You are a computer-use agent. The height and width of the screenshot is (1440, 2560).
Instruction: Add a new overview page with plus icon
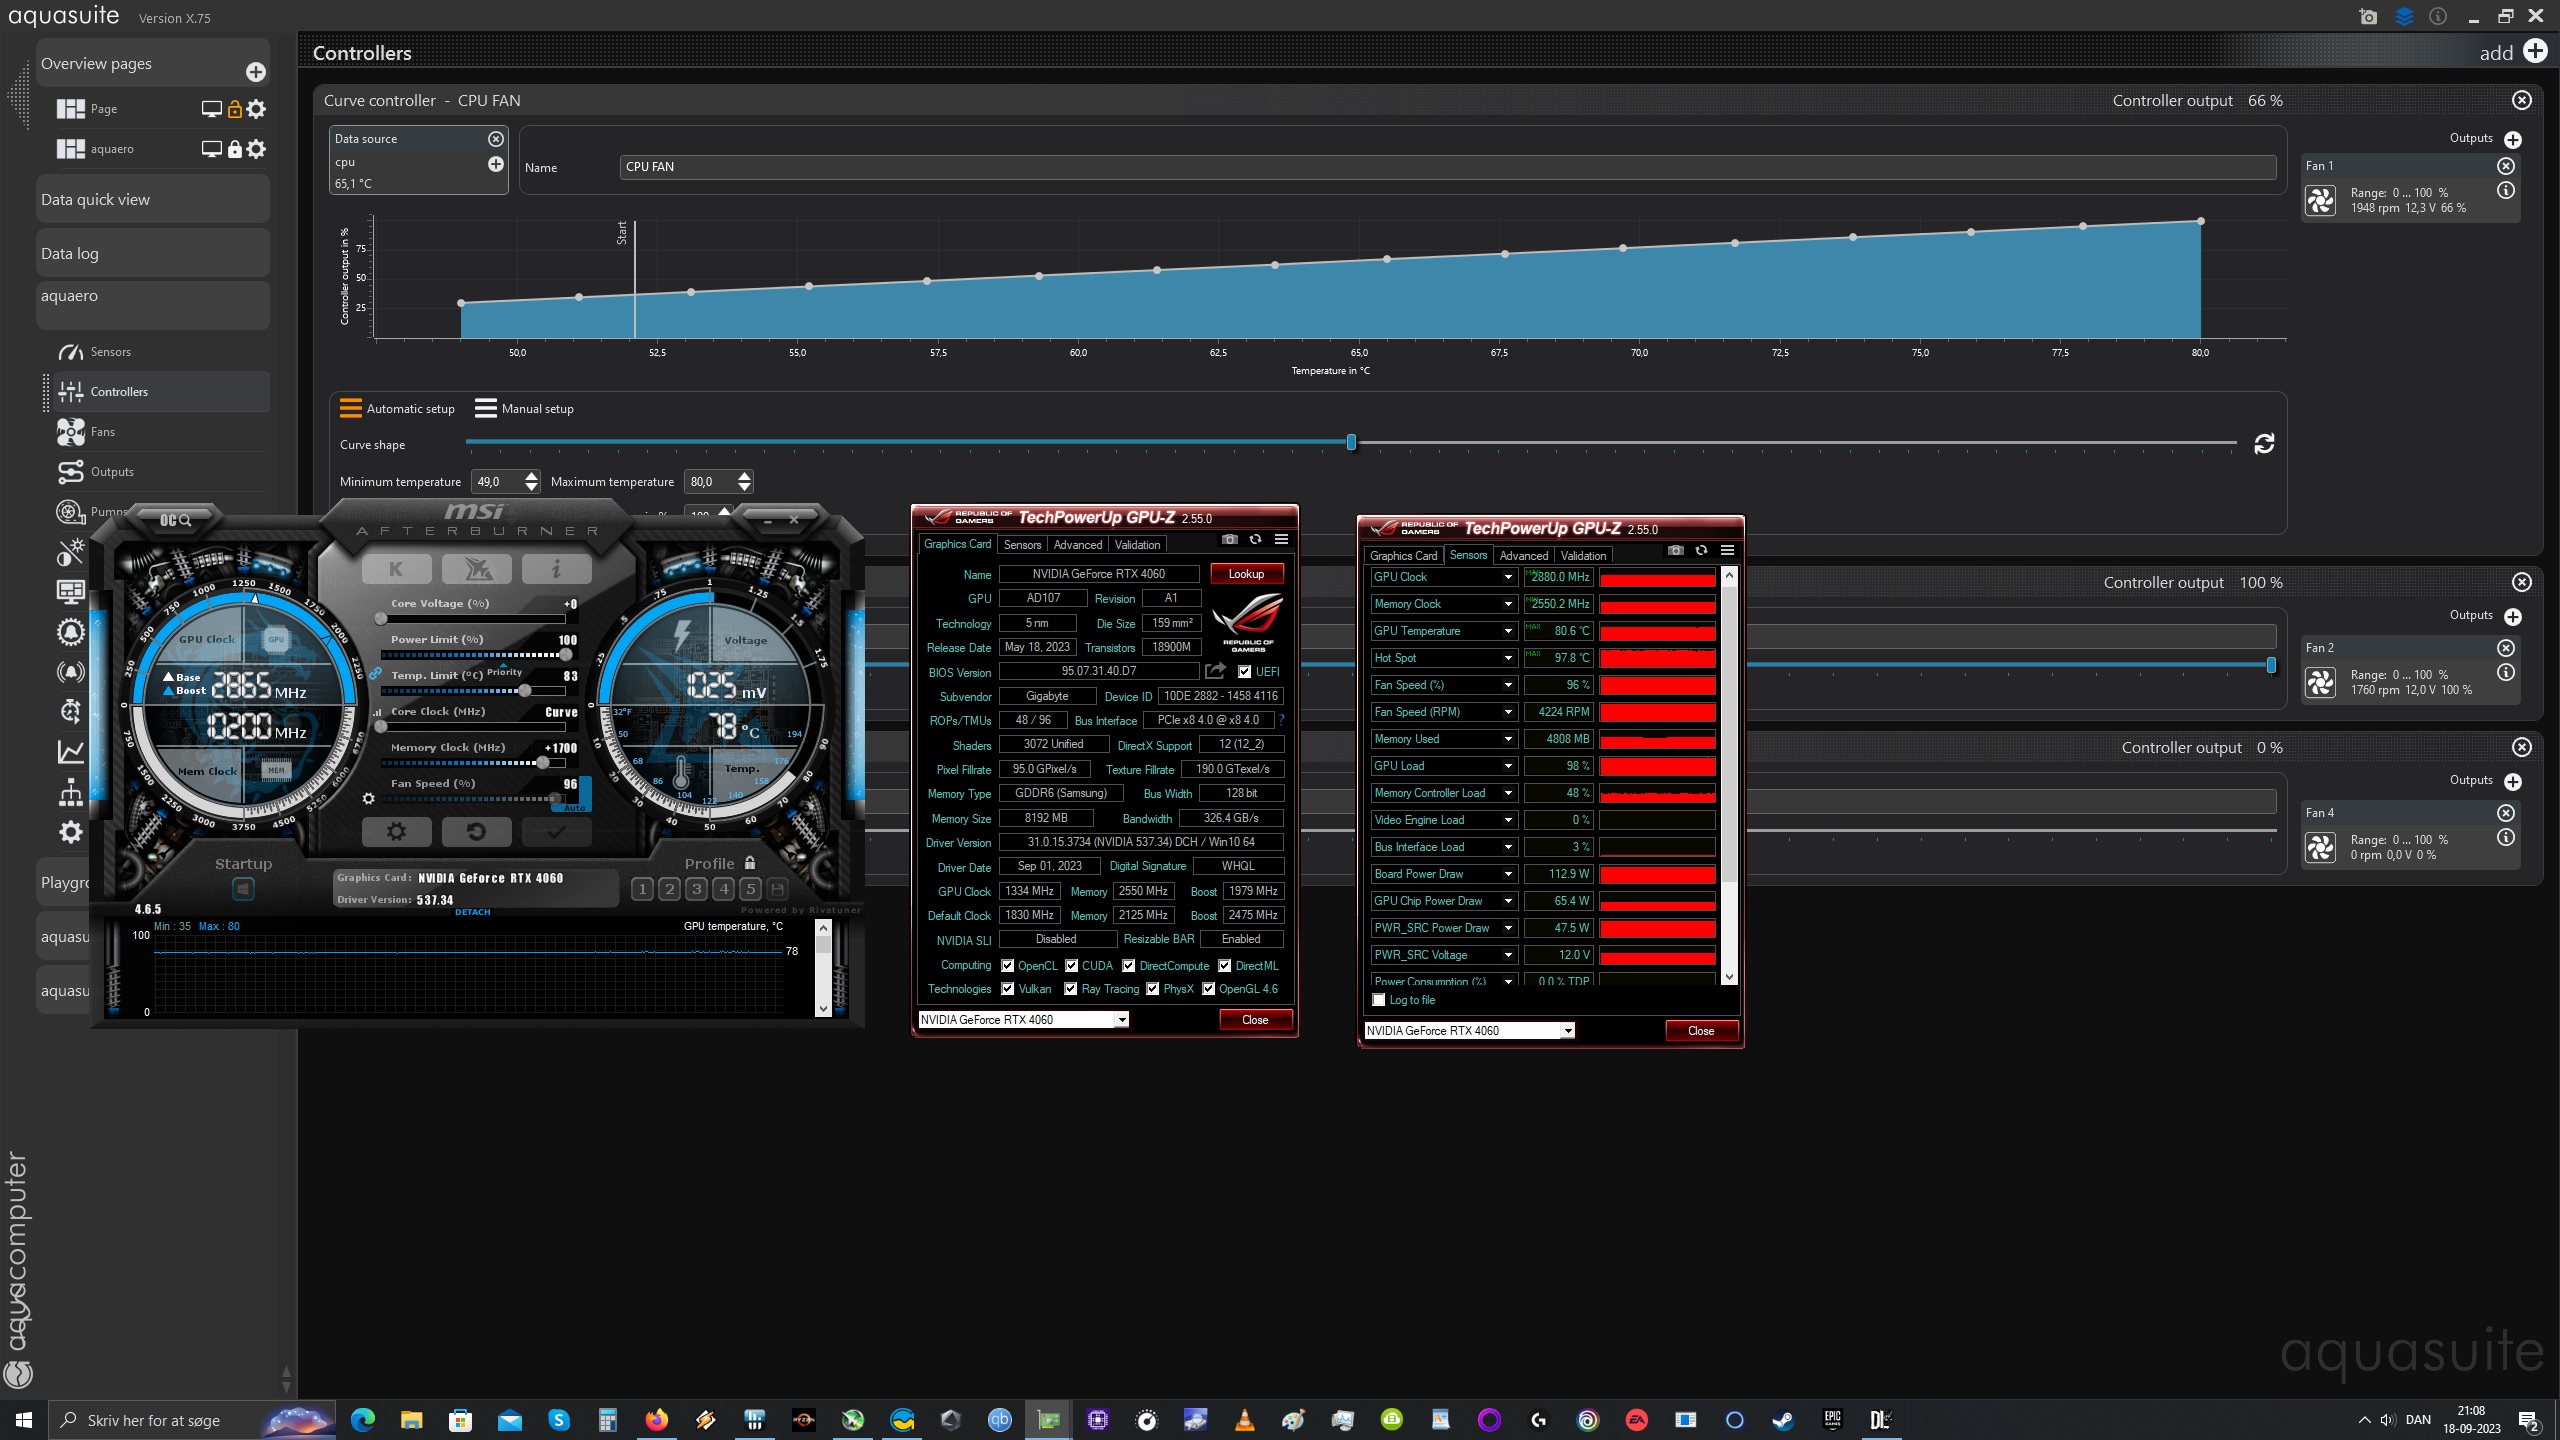256,72
